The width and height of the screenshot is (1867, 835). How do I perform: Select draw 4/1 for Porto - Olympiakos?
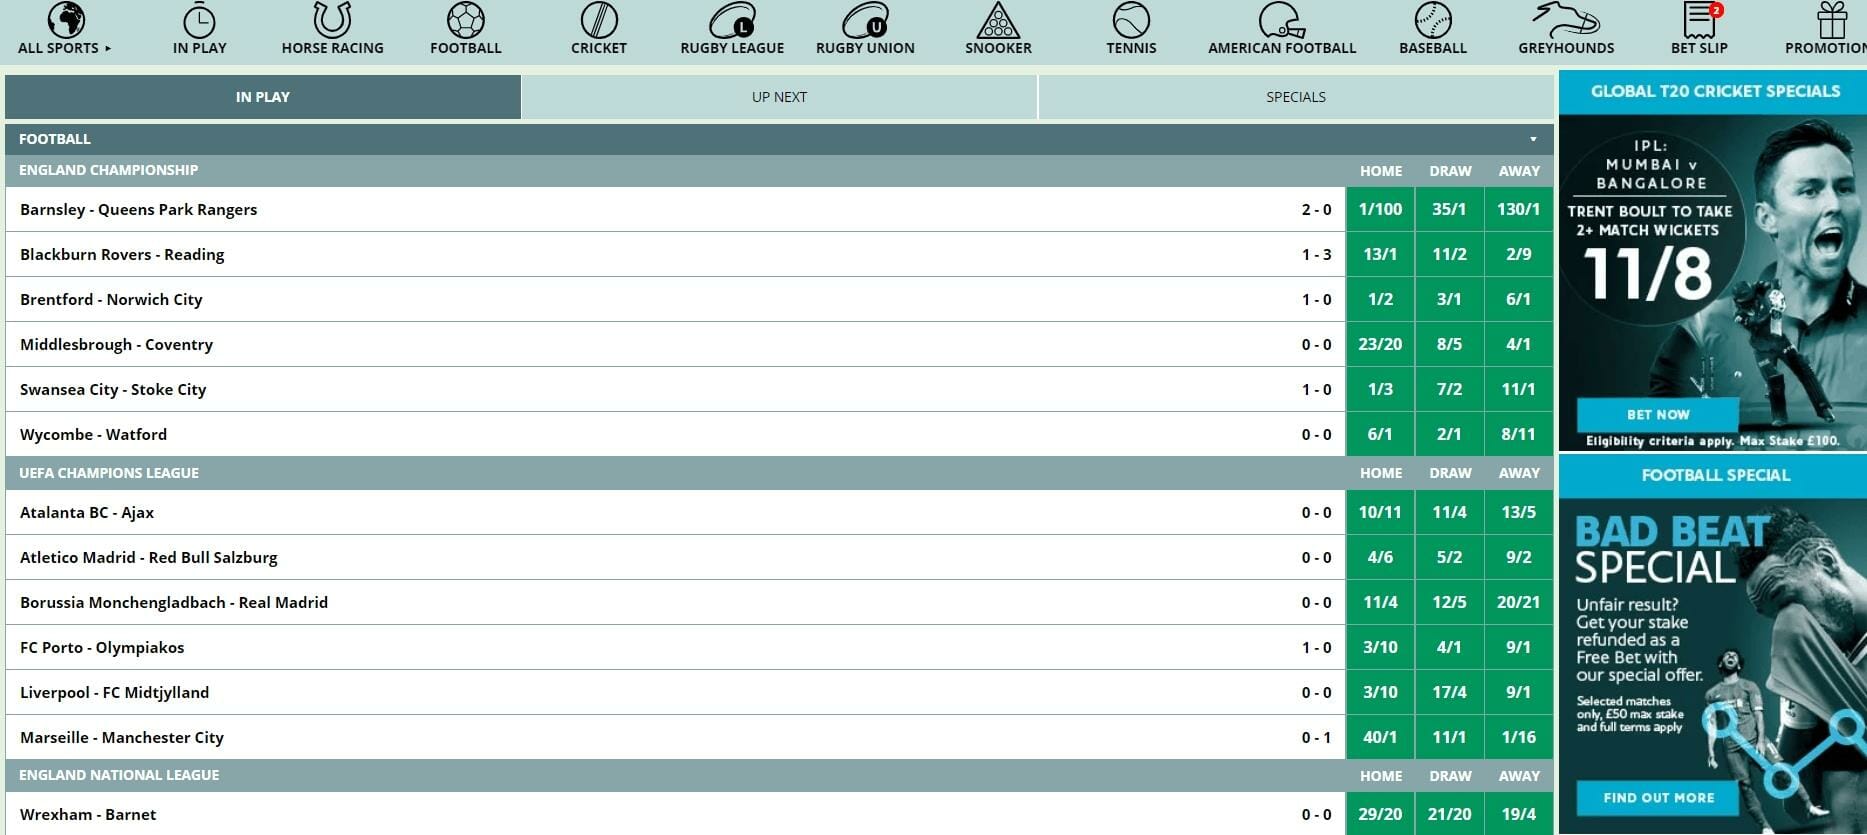1449,647
